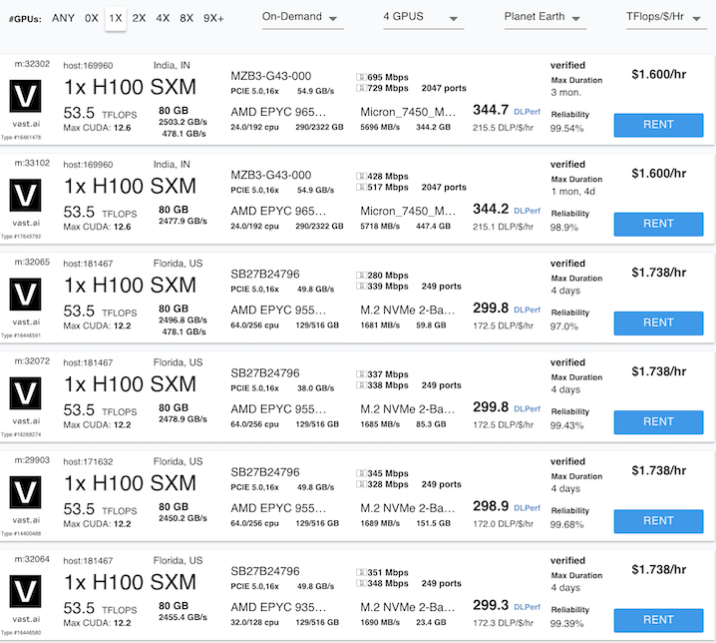Click reliability value 98.9%
Image resolution: width=716 pixels, height=643 pixels.
(564, 228)
